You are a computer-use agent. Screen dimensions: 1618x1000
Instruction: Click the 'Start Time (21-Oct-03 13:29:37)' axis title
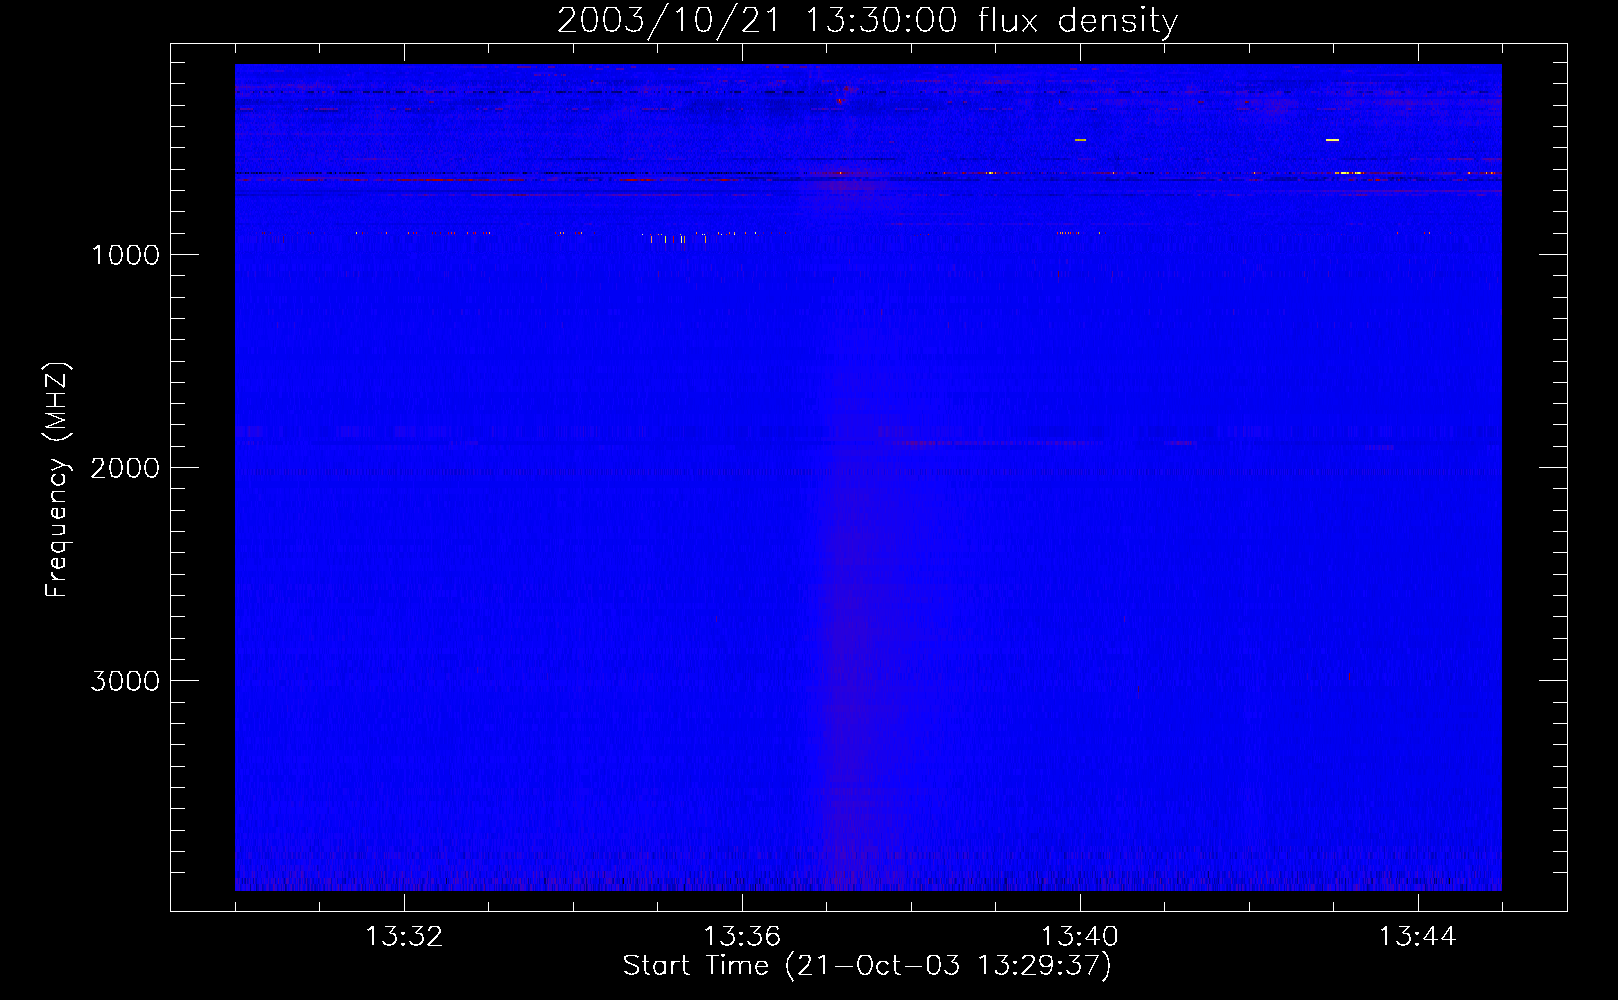point(867,966)
